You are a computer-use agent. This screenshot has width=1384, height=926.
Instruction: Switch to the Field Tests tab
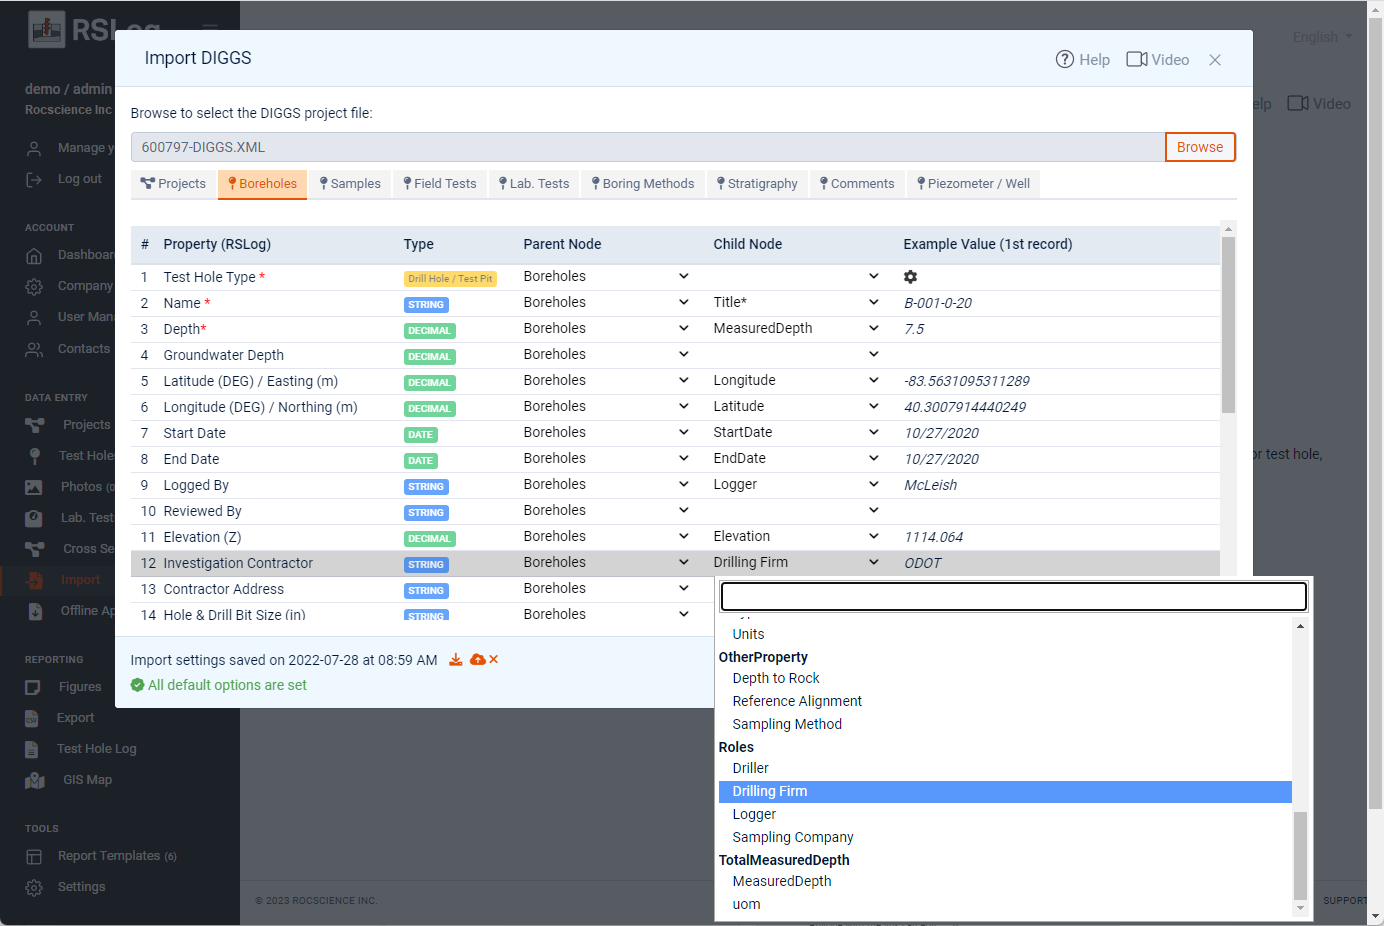[440, 184]
